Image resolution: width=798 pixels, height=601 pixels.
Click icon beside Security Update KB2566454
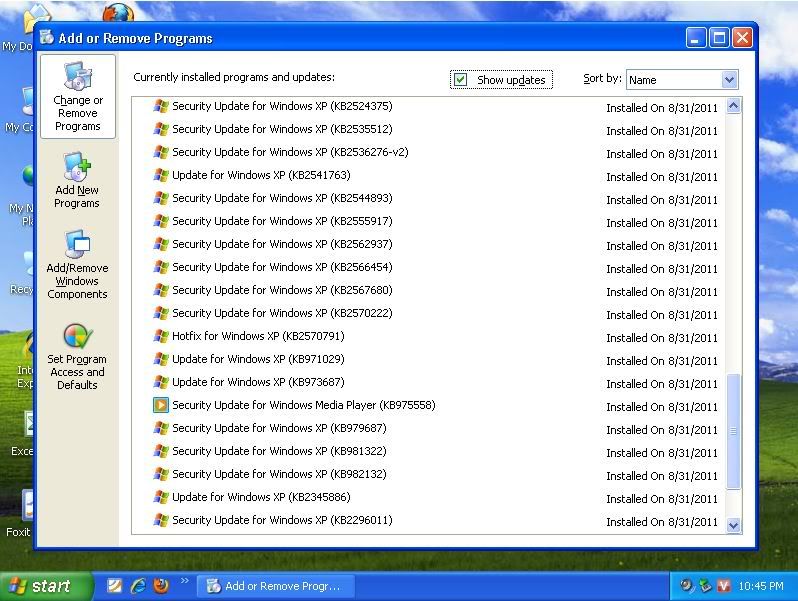tap(161, 267)
